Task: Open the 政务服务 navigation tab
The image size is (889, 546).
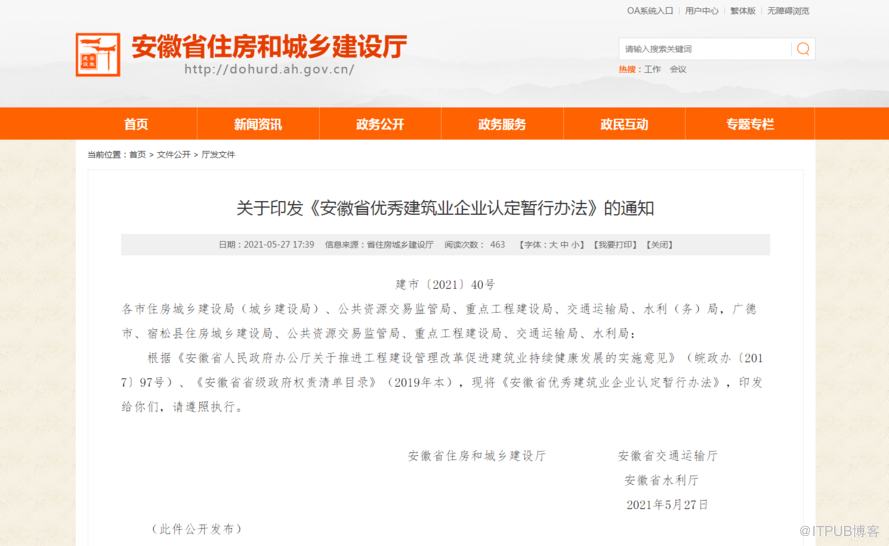Action: 502,124
